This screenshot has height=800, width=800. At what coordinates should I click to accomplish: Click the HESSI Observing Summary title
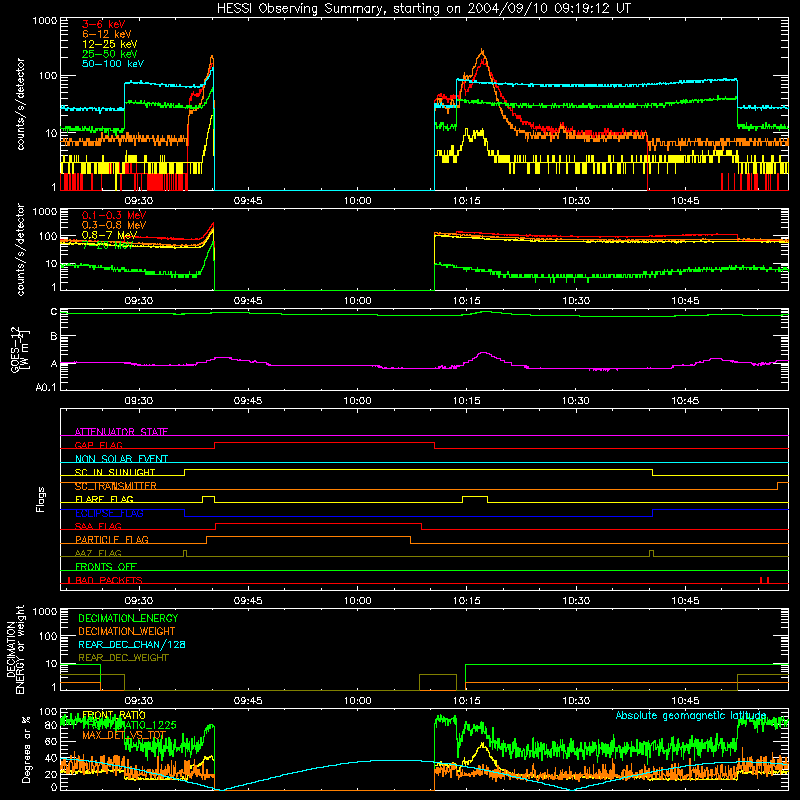[x=423, y=9]
